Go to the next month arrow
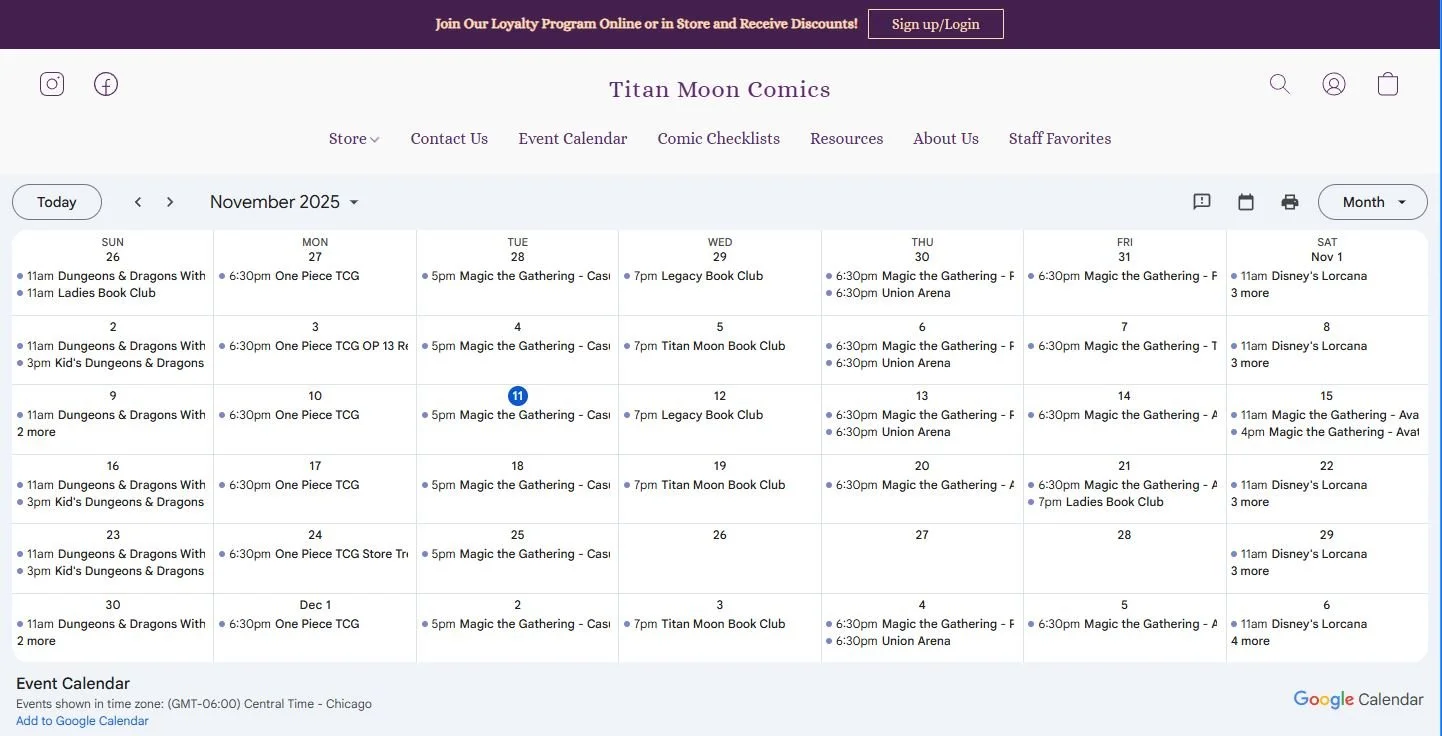Screen dimensions: 1442x736 pyautogui.click(x=170, y=202)
